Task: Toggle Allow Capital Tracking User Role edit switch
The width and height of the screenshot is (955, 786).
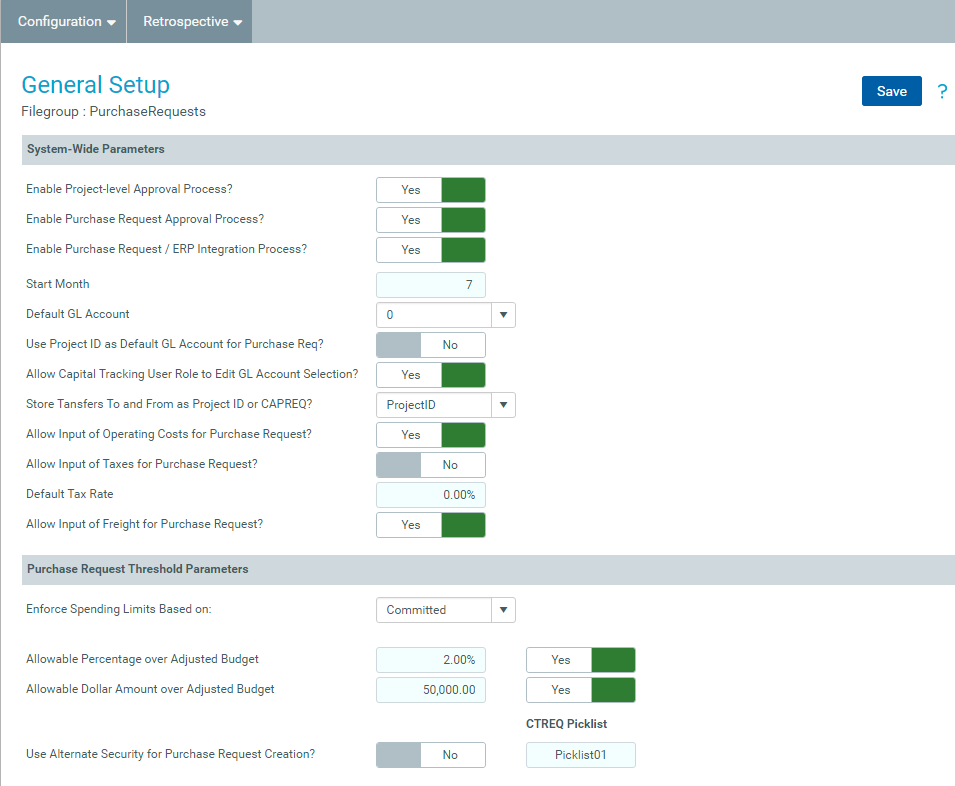Action: pyautogui.click(x=431, y=375)
